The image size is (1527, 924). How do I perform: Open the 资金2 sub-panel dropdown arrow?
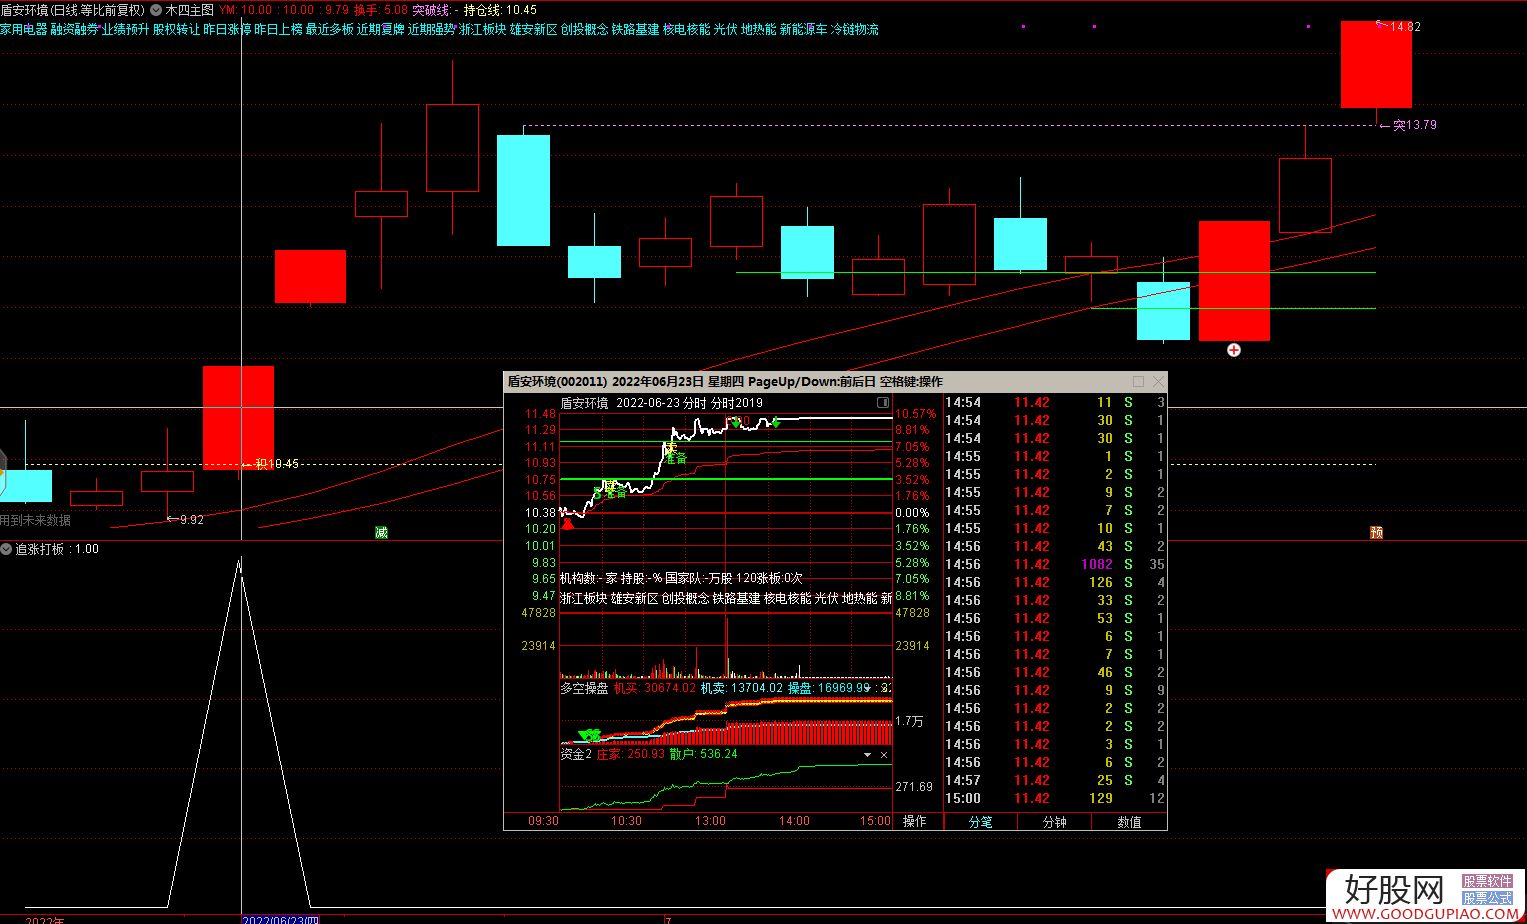(x=867, y=755)
